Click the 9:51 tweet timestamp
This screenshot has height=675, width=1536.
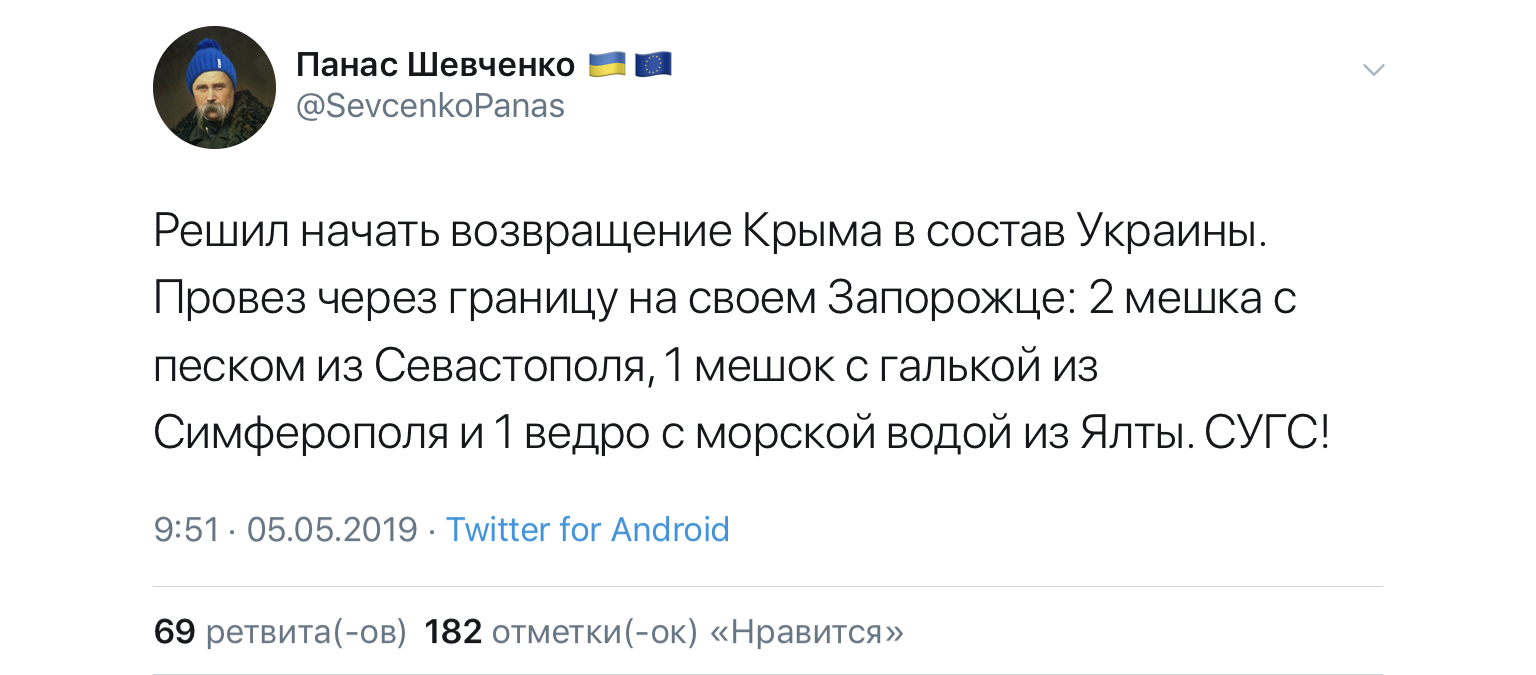click(186, 529)
